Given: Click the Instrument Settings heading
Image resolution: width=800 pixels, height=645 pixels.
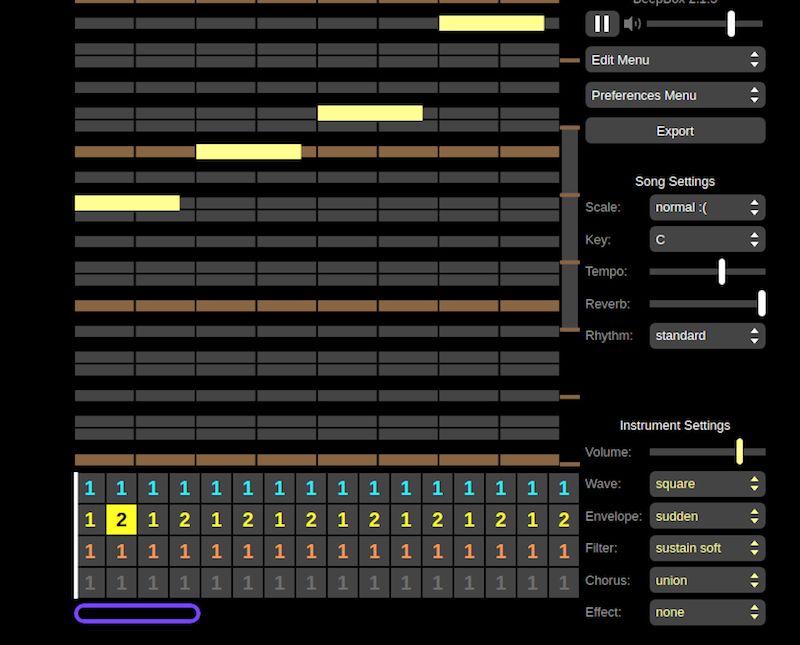Looking at the screenshot, I should point(674,425).
